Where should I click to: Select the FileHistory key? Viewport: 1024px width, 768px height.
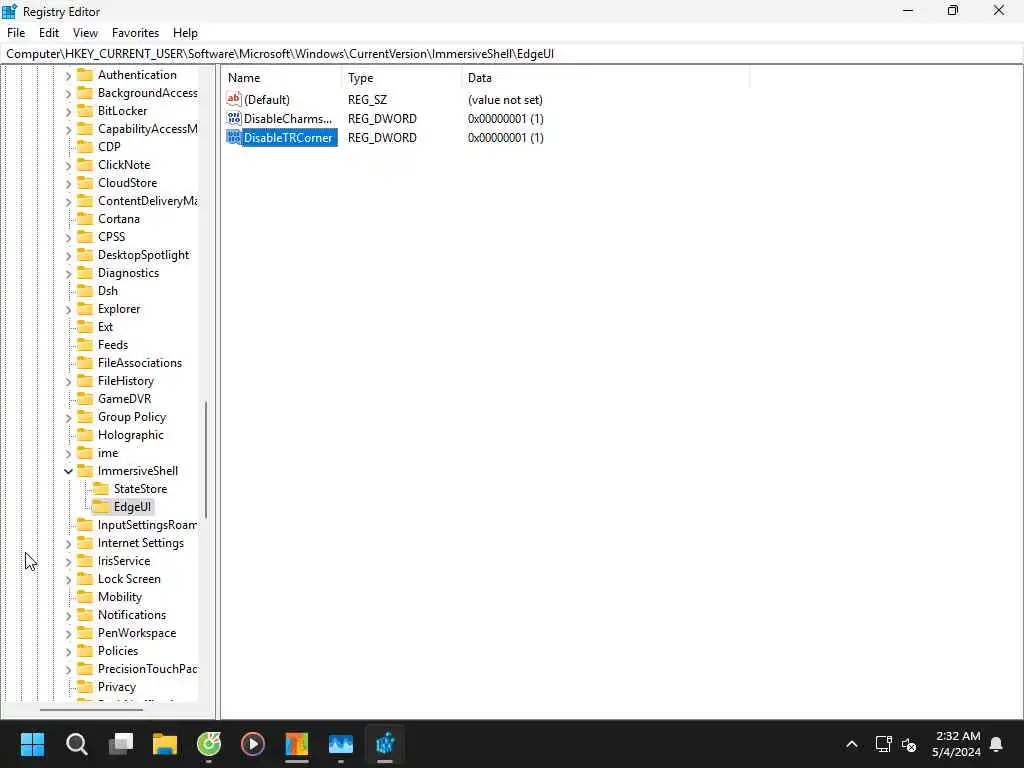click(125, 381)
